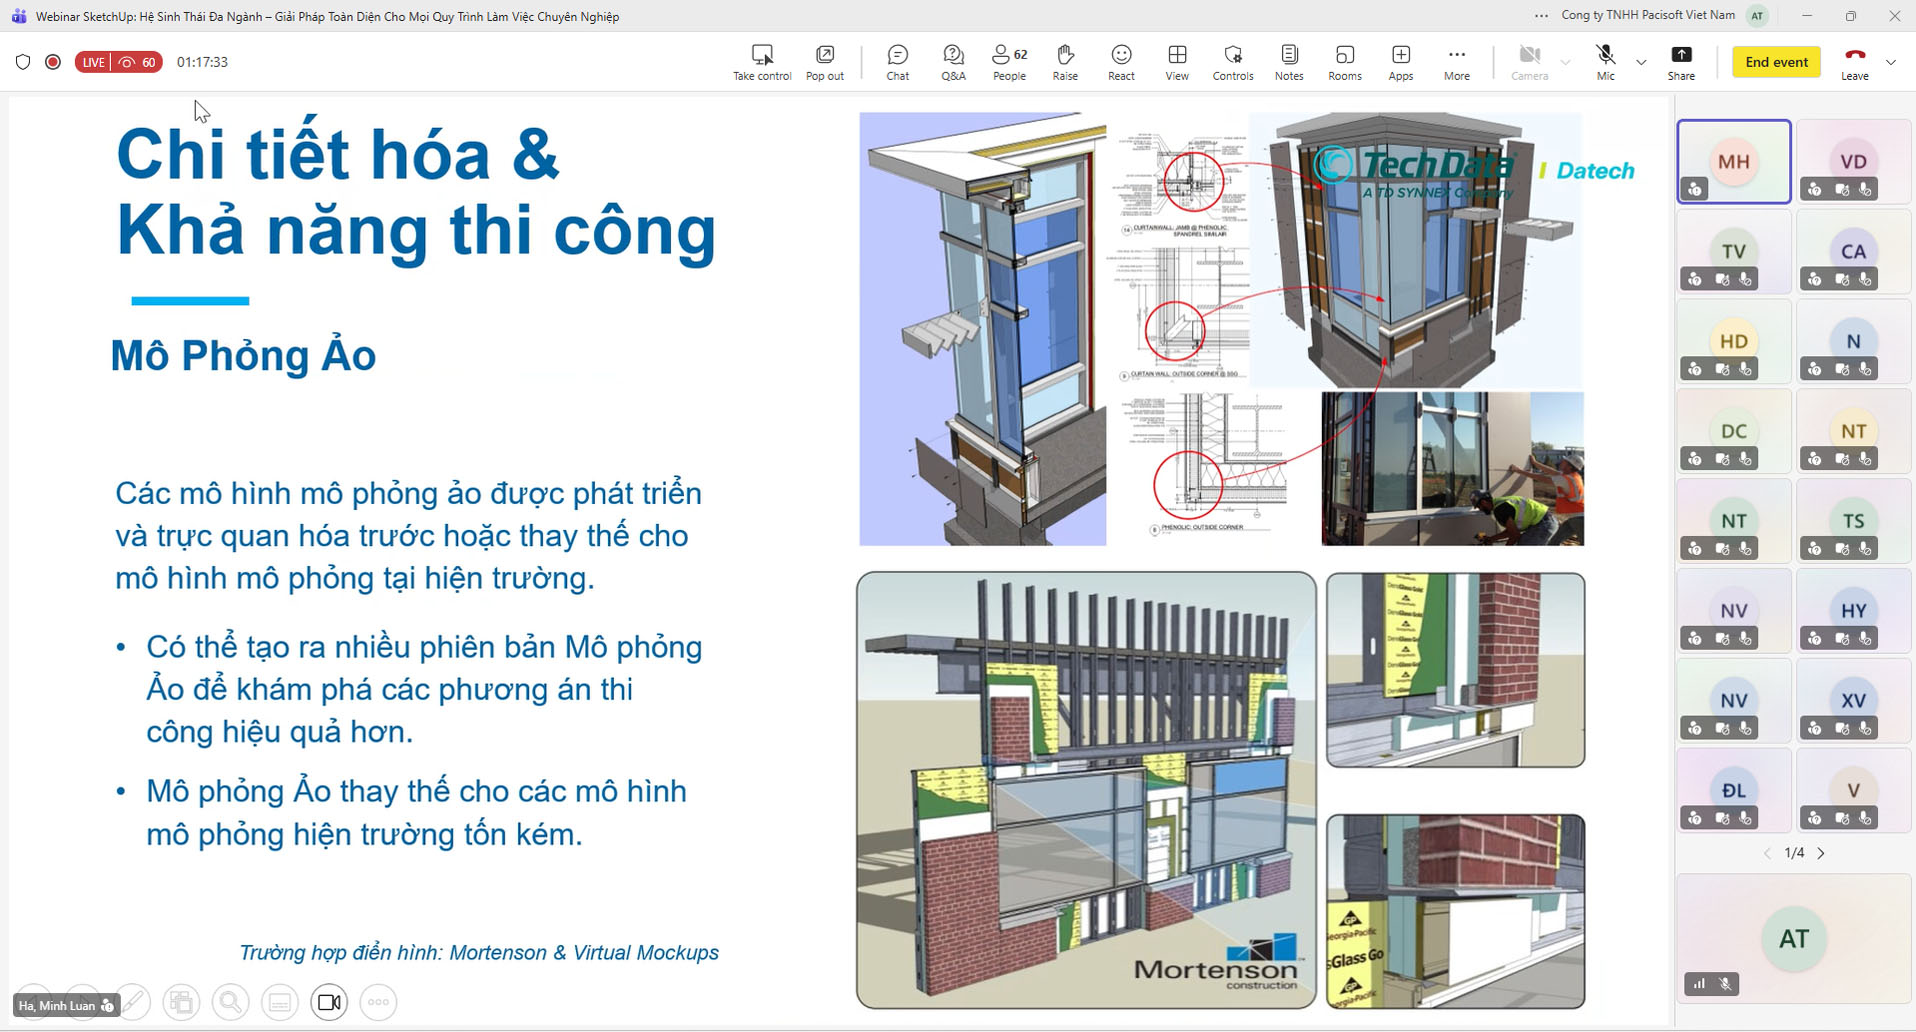Open the More actions menu
Image resolution: width=1916 pixels, height=1032 pixels.
pyautogui.click(x=1457, y=62)
